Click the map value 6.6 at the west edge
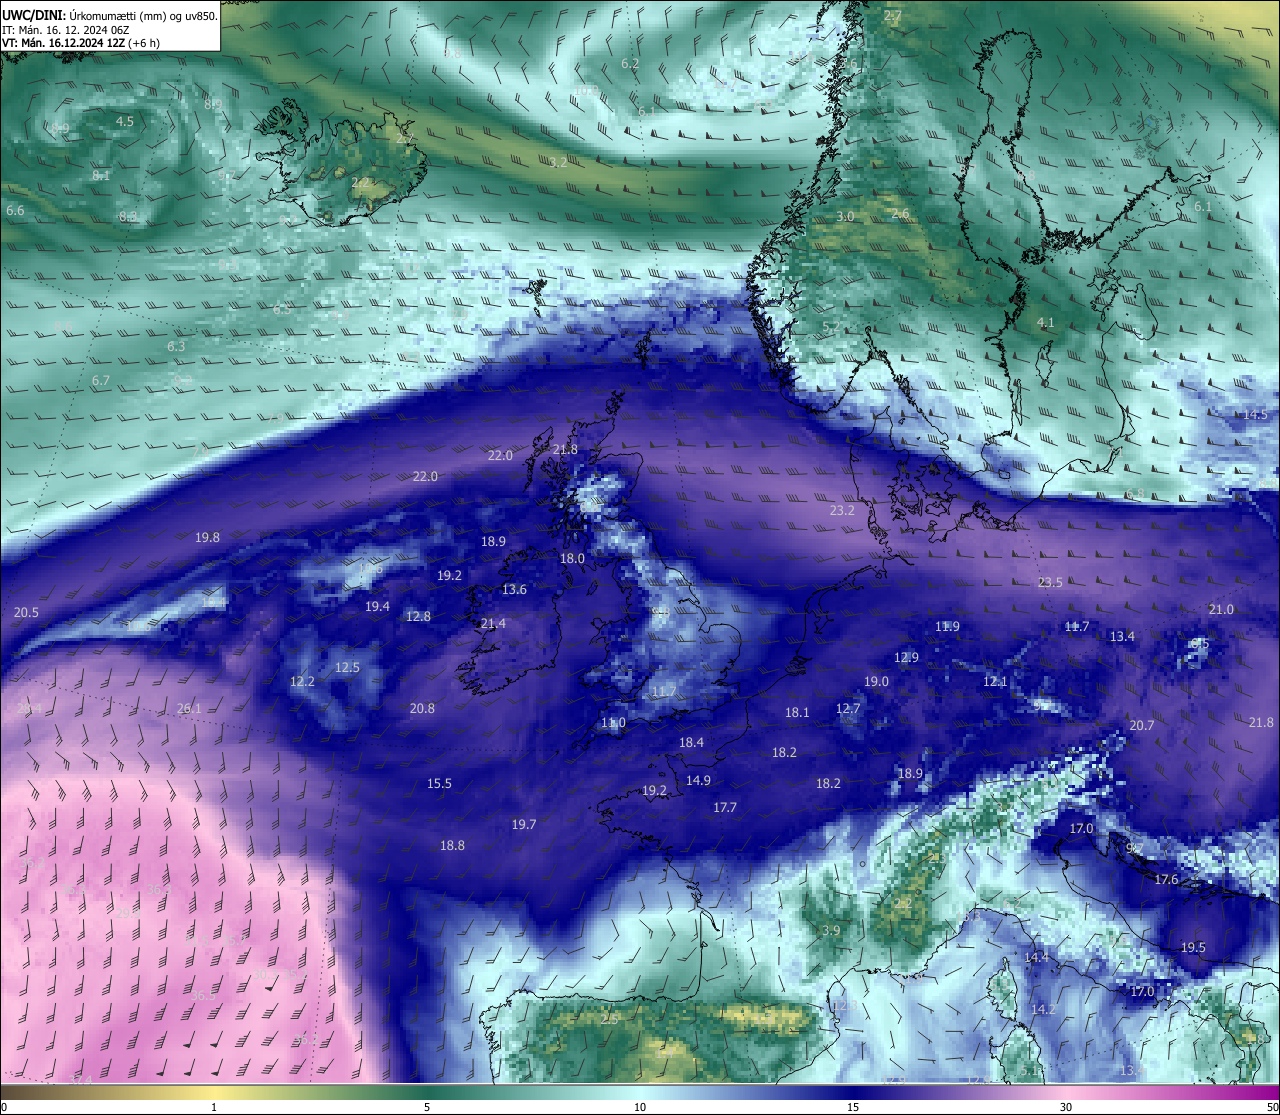Screen dimensions: 1280x1115 [x=15, y=210]
